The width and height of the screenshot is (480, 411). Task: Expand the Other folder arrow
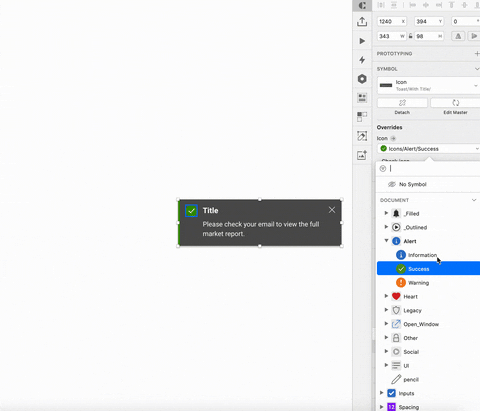386,338
